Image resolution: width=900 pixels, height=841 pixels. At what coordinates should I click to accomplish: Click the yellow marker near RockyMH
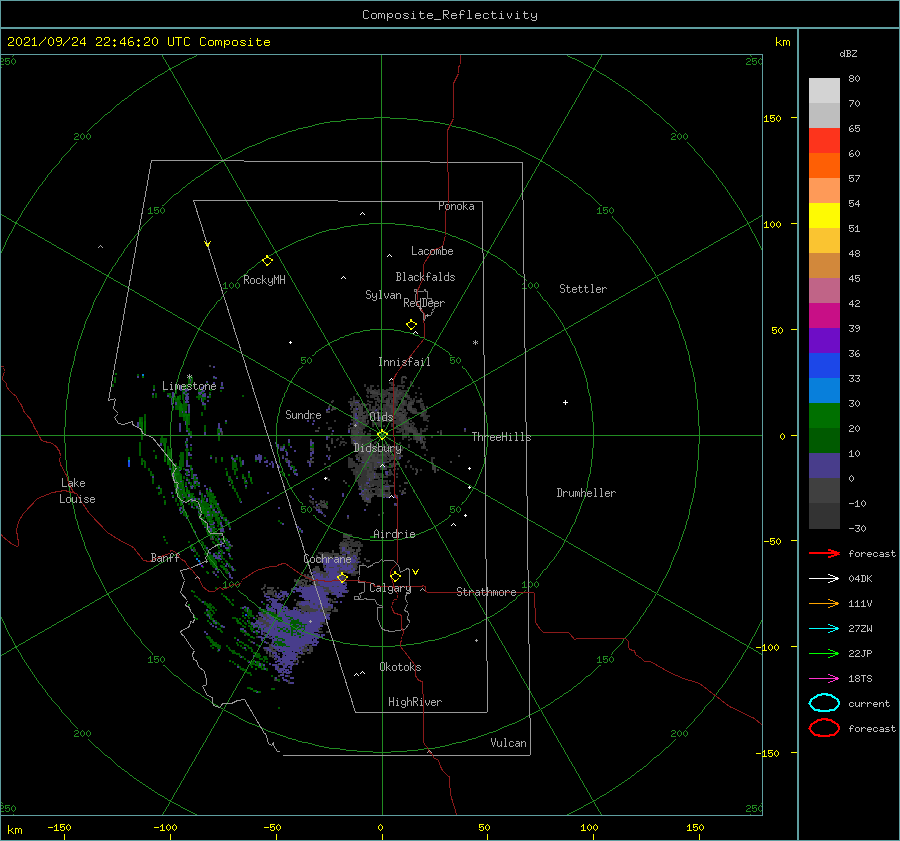coord(267,261)
